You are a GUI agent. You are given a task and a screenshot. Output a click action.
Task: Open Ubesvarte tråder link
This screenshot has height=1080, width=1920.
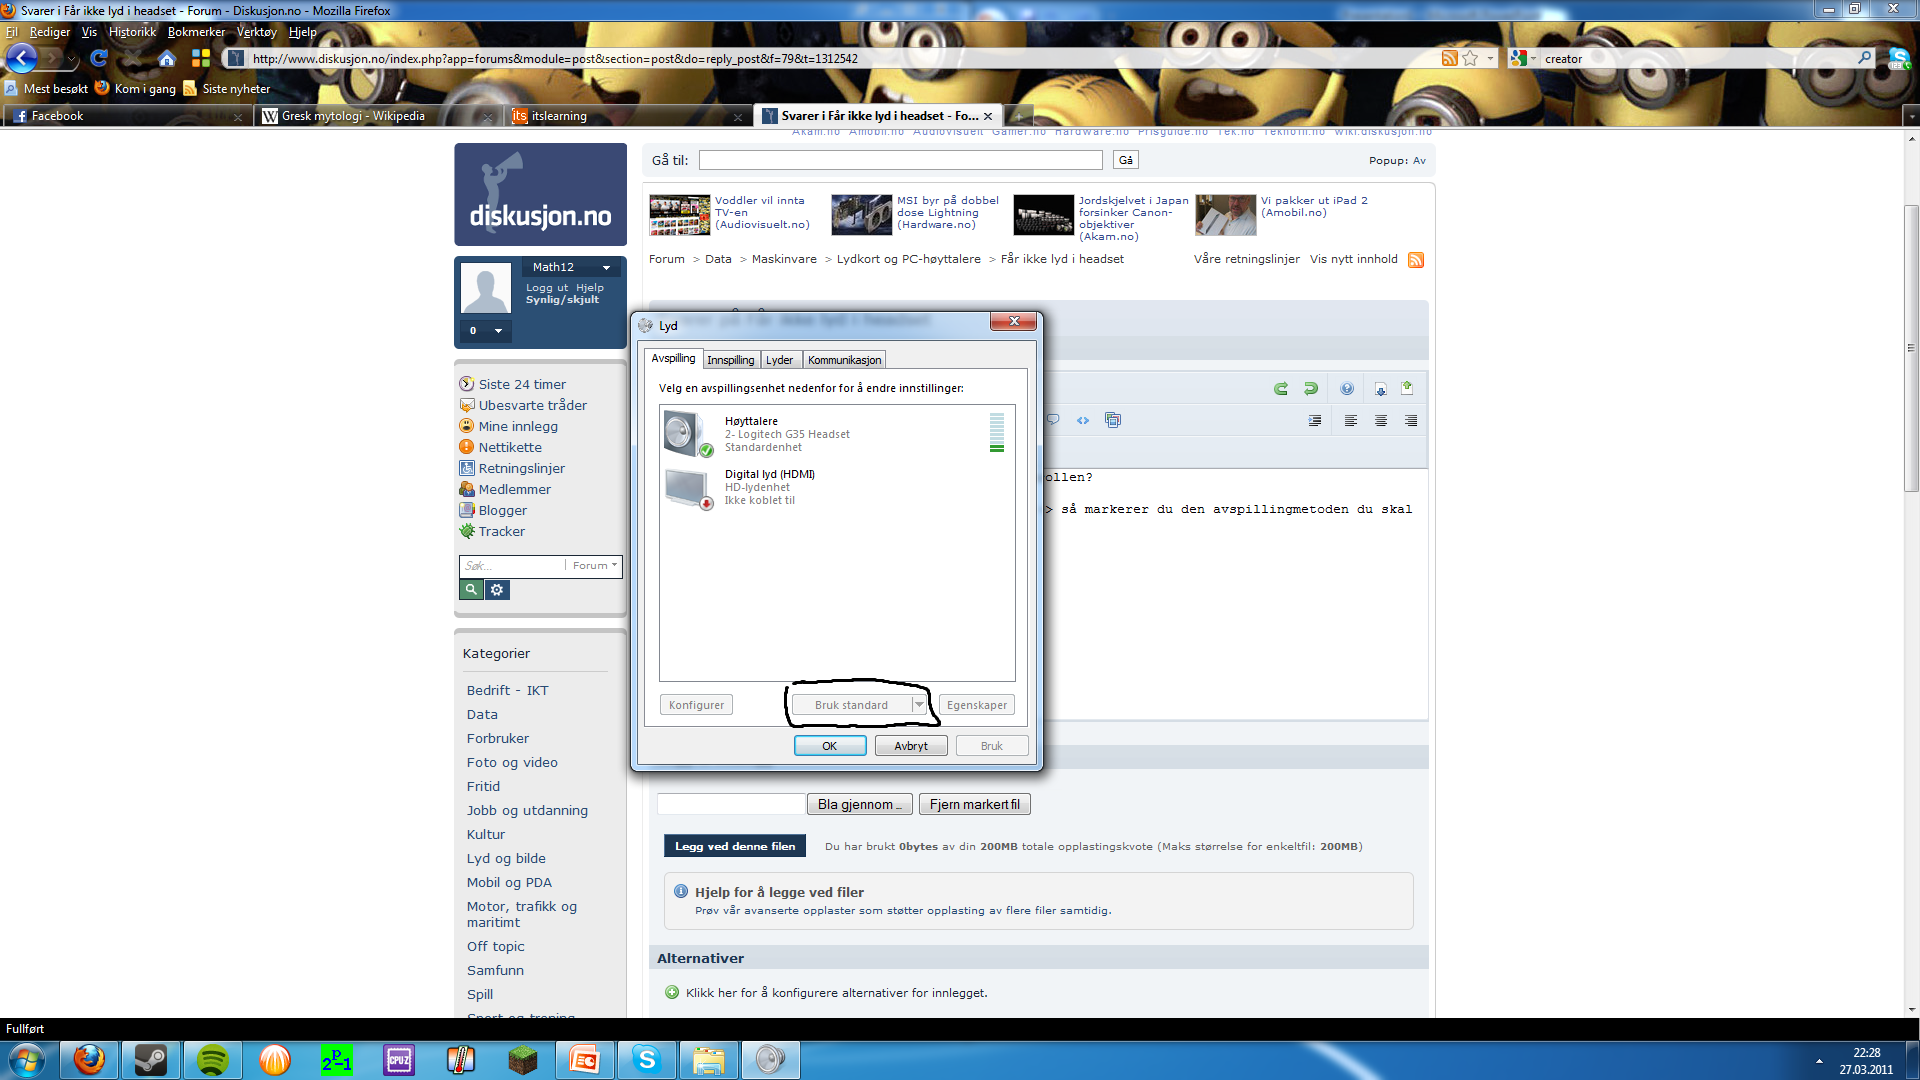532,405
